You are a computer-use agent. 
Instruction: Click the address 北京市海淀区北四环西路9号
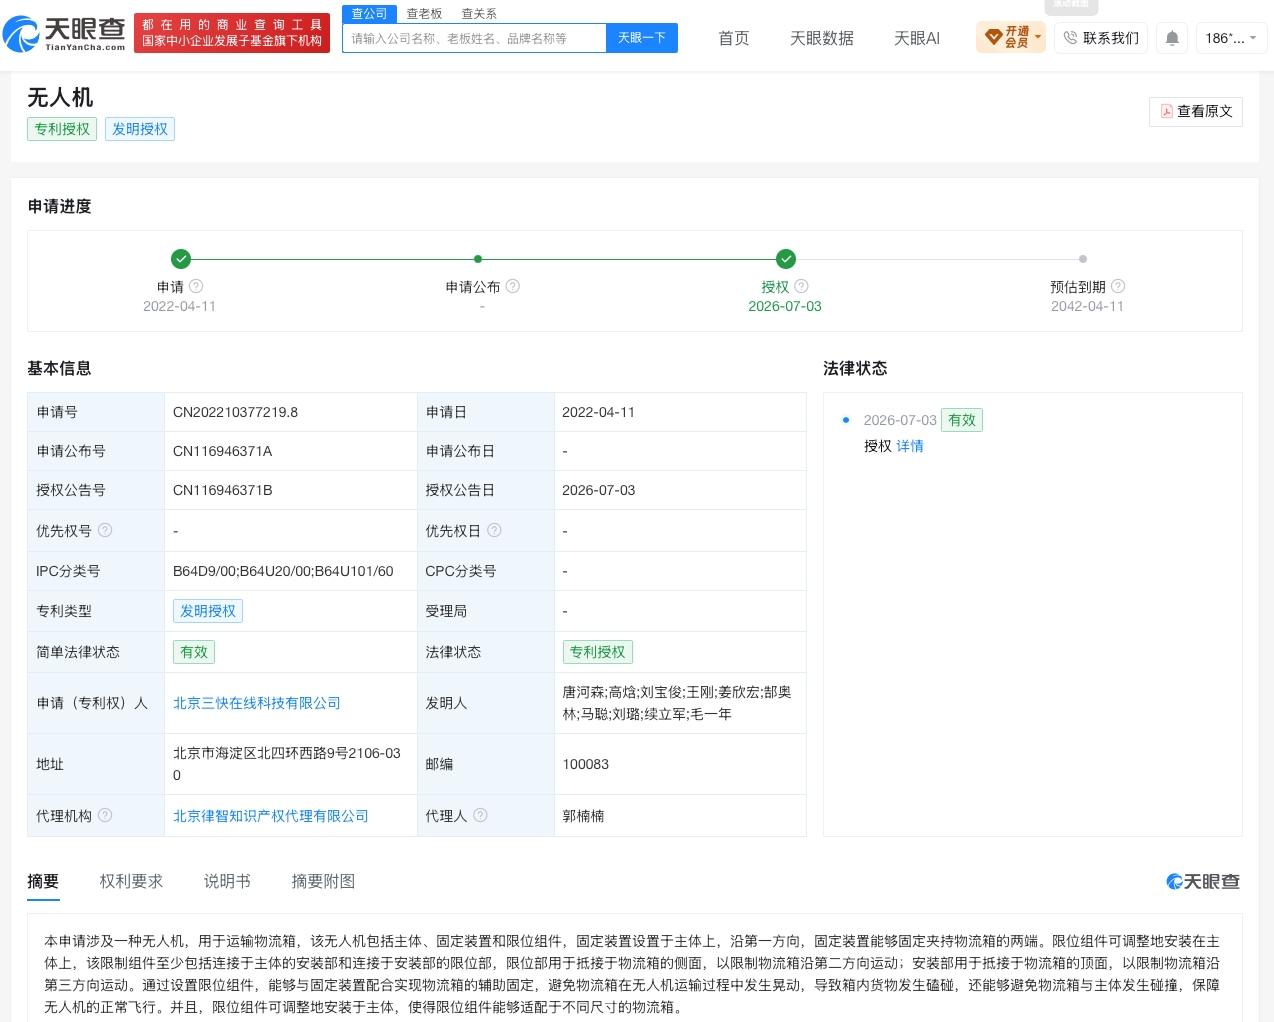287,764
